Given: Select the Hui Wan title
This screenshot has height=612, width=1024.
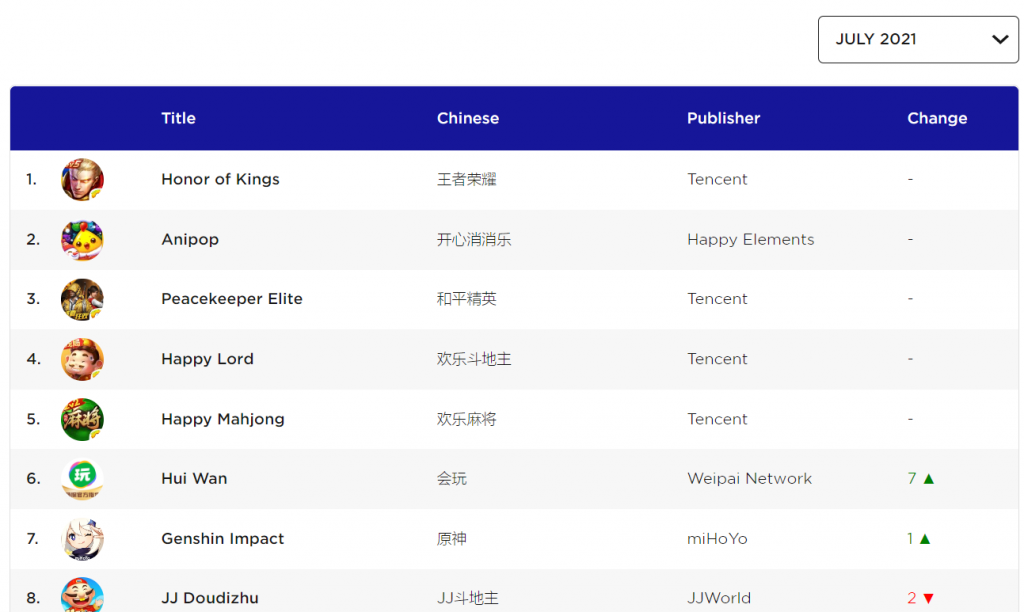Looking at the screenshot, I should coord(194,479).
